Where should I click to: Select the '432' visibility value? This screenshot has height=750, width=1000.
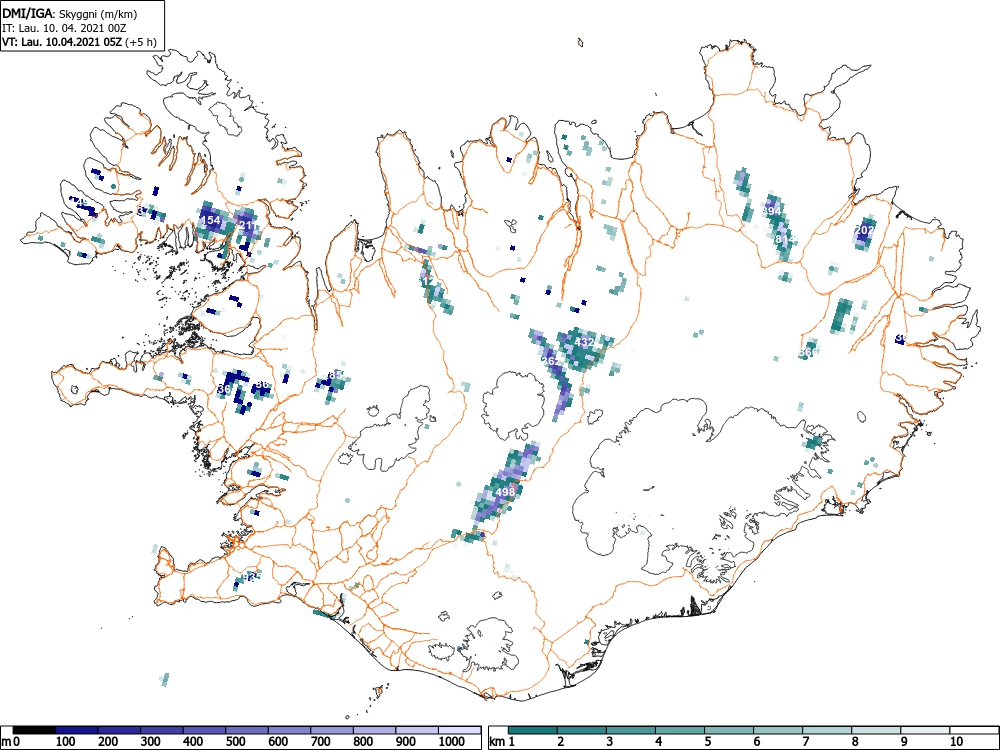(584, 342)
